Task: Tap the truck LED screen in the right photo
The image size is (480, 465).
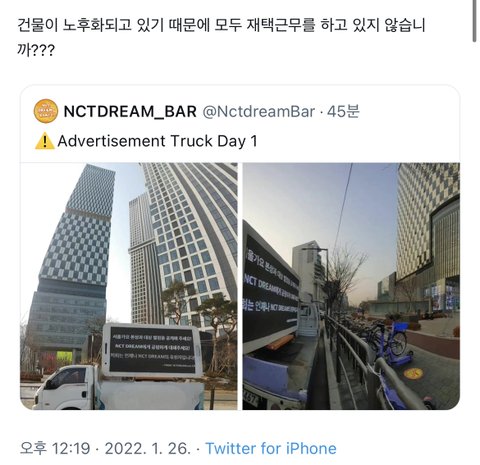Action: (x=270, y=292)
